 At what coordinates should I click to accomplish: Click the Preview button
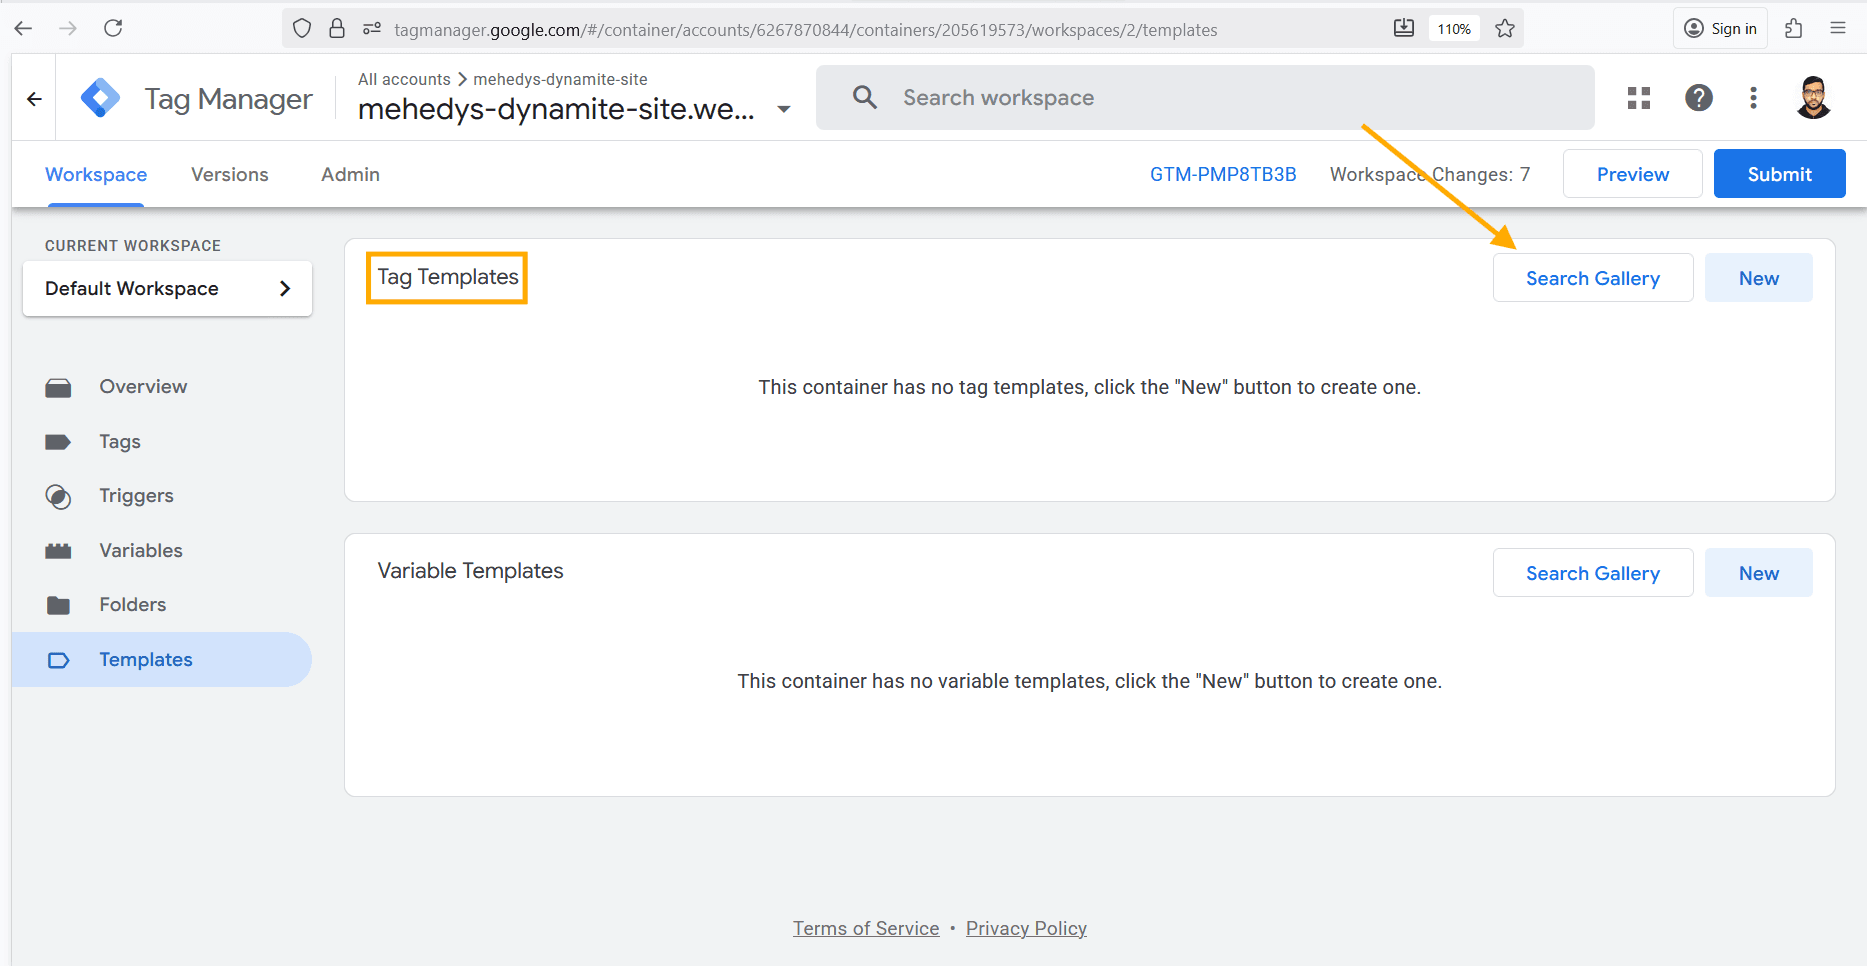[x=1633, y=174]
